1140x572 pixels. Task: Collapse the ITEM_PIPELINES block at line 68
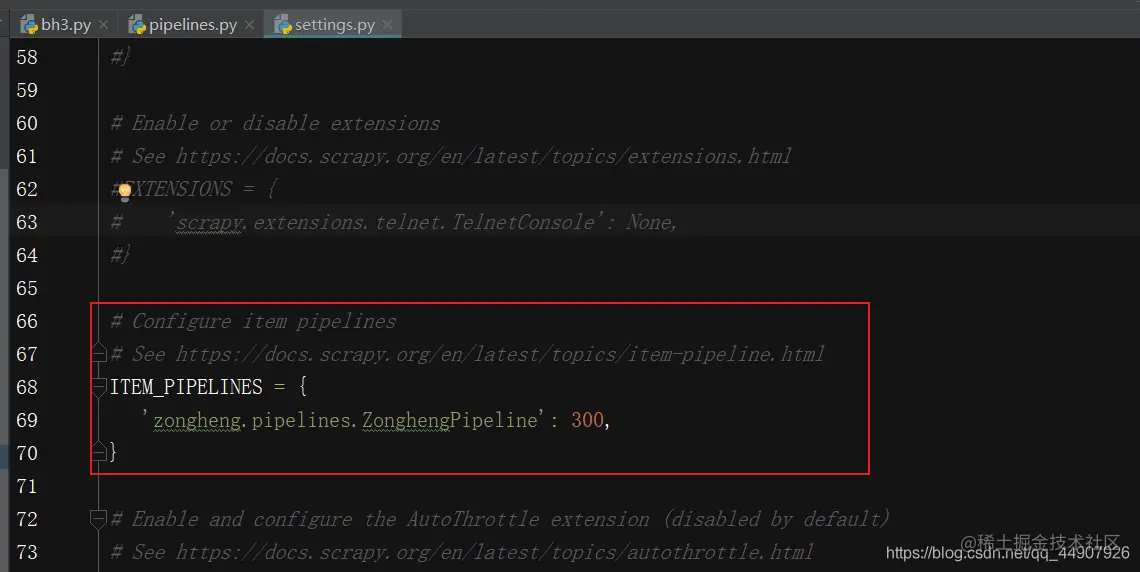click(99, 387)
